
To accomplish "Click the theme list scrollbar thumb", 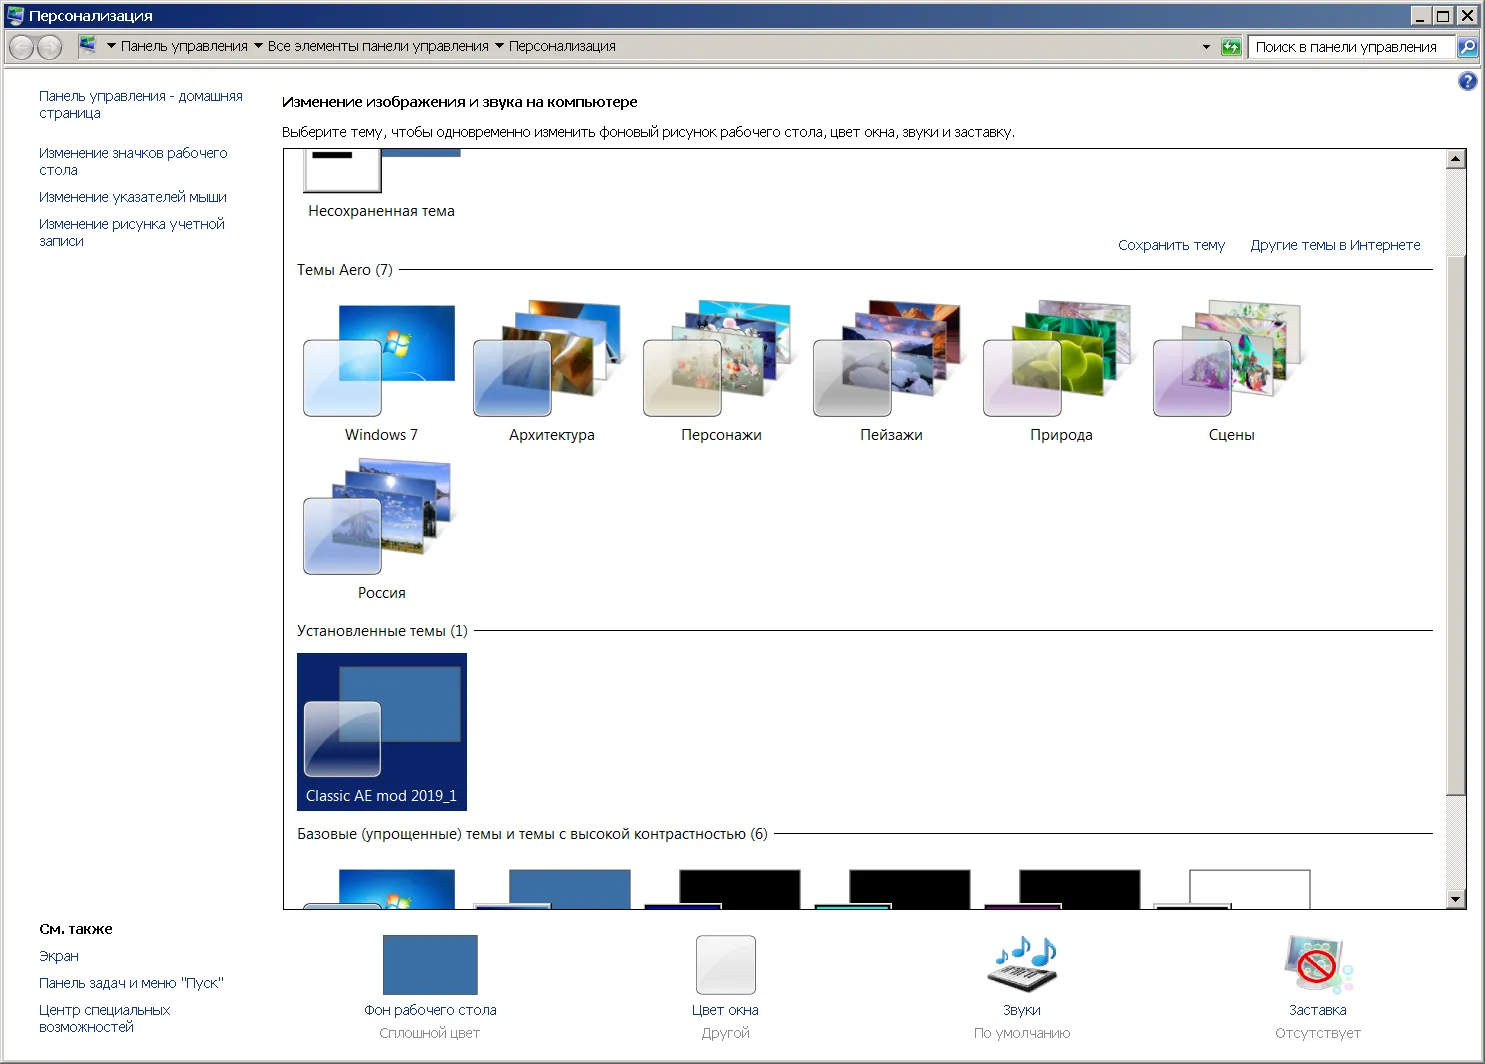I will click(x=1456, y=526).
